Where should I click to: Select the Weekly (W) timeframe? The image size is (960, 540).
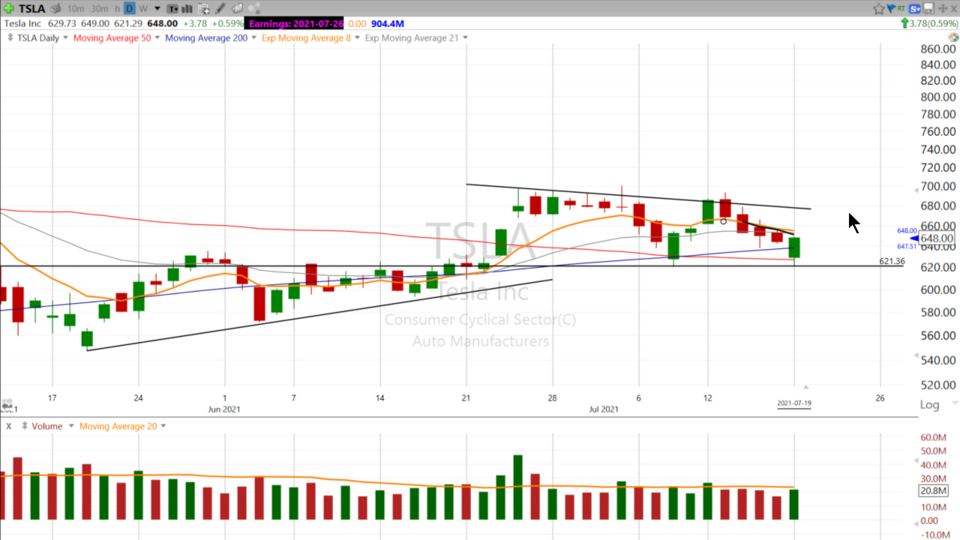tap(143, 9)
